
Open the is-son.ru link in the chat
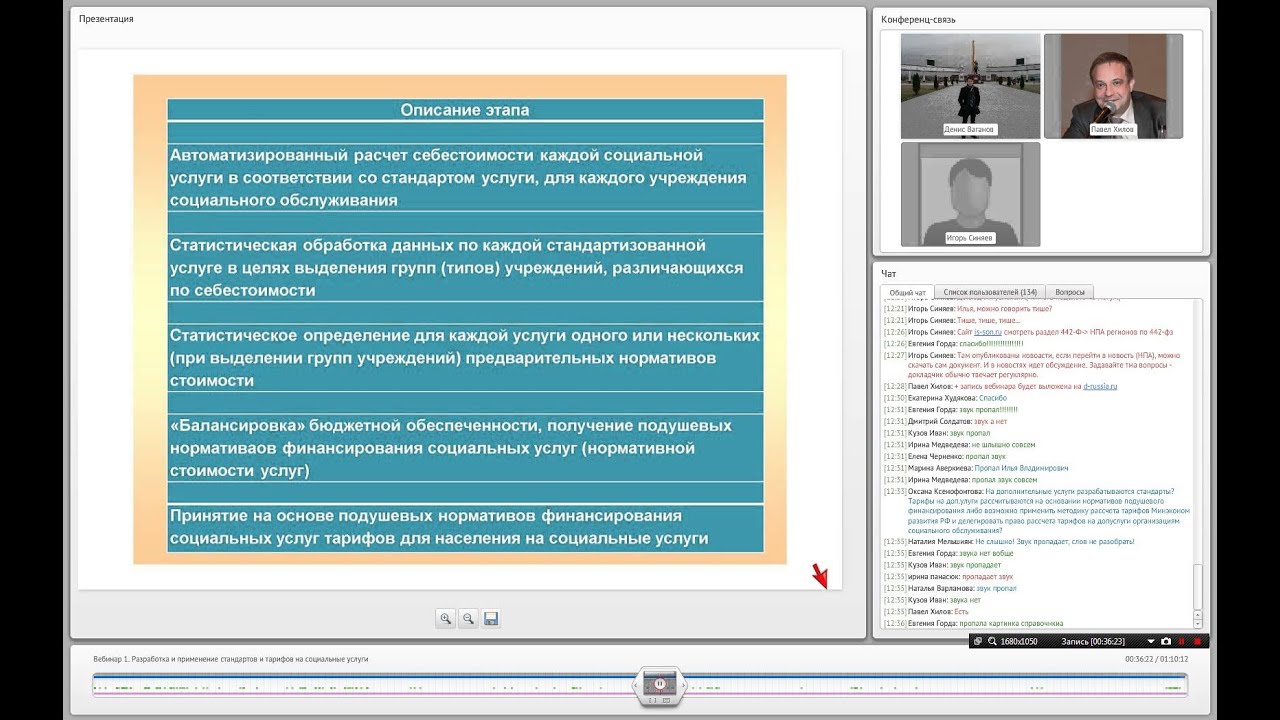[986, 331]
